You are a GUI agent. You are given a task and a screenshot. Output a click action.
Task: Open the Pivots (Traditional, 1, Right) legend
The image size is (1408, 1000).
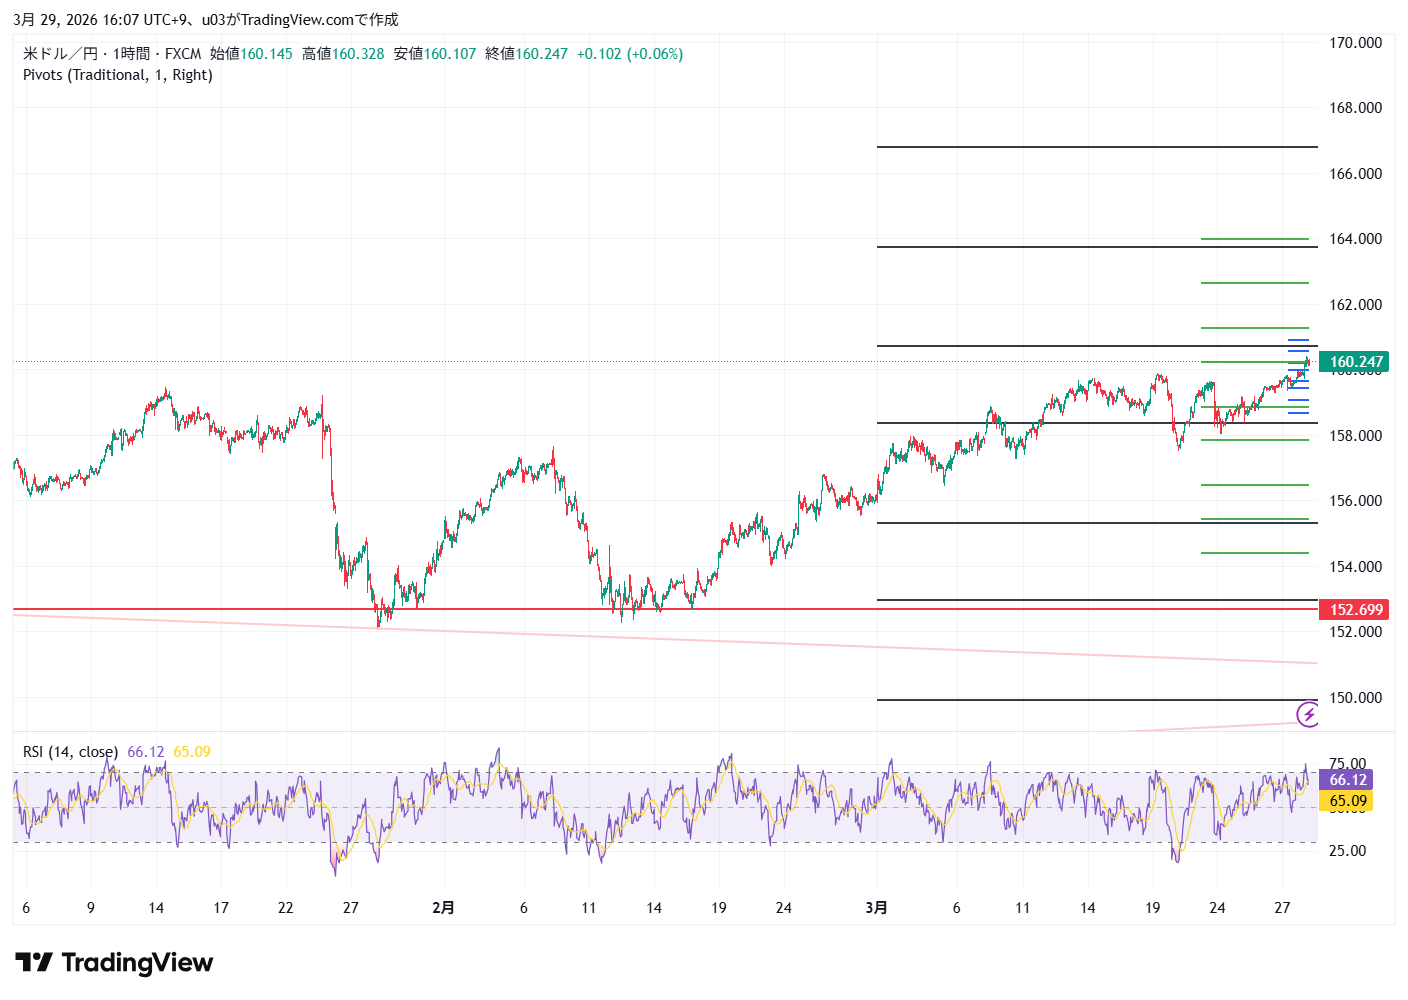118,75
